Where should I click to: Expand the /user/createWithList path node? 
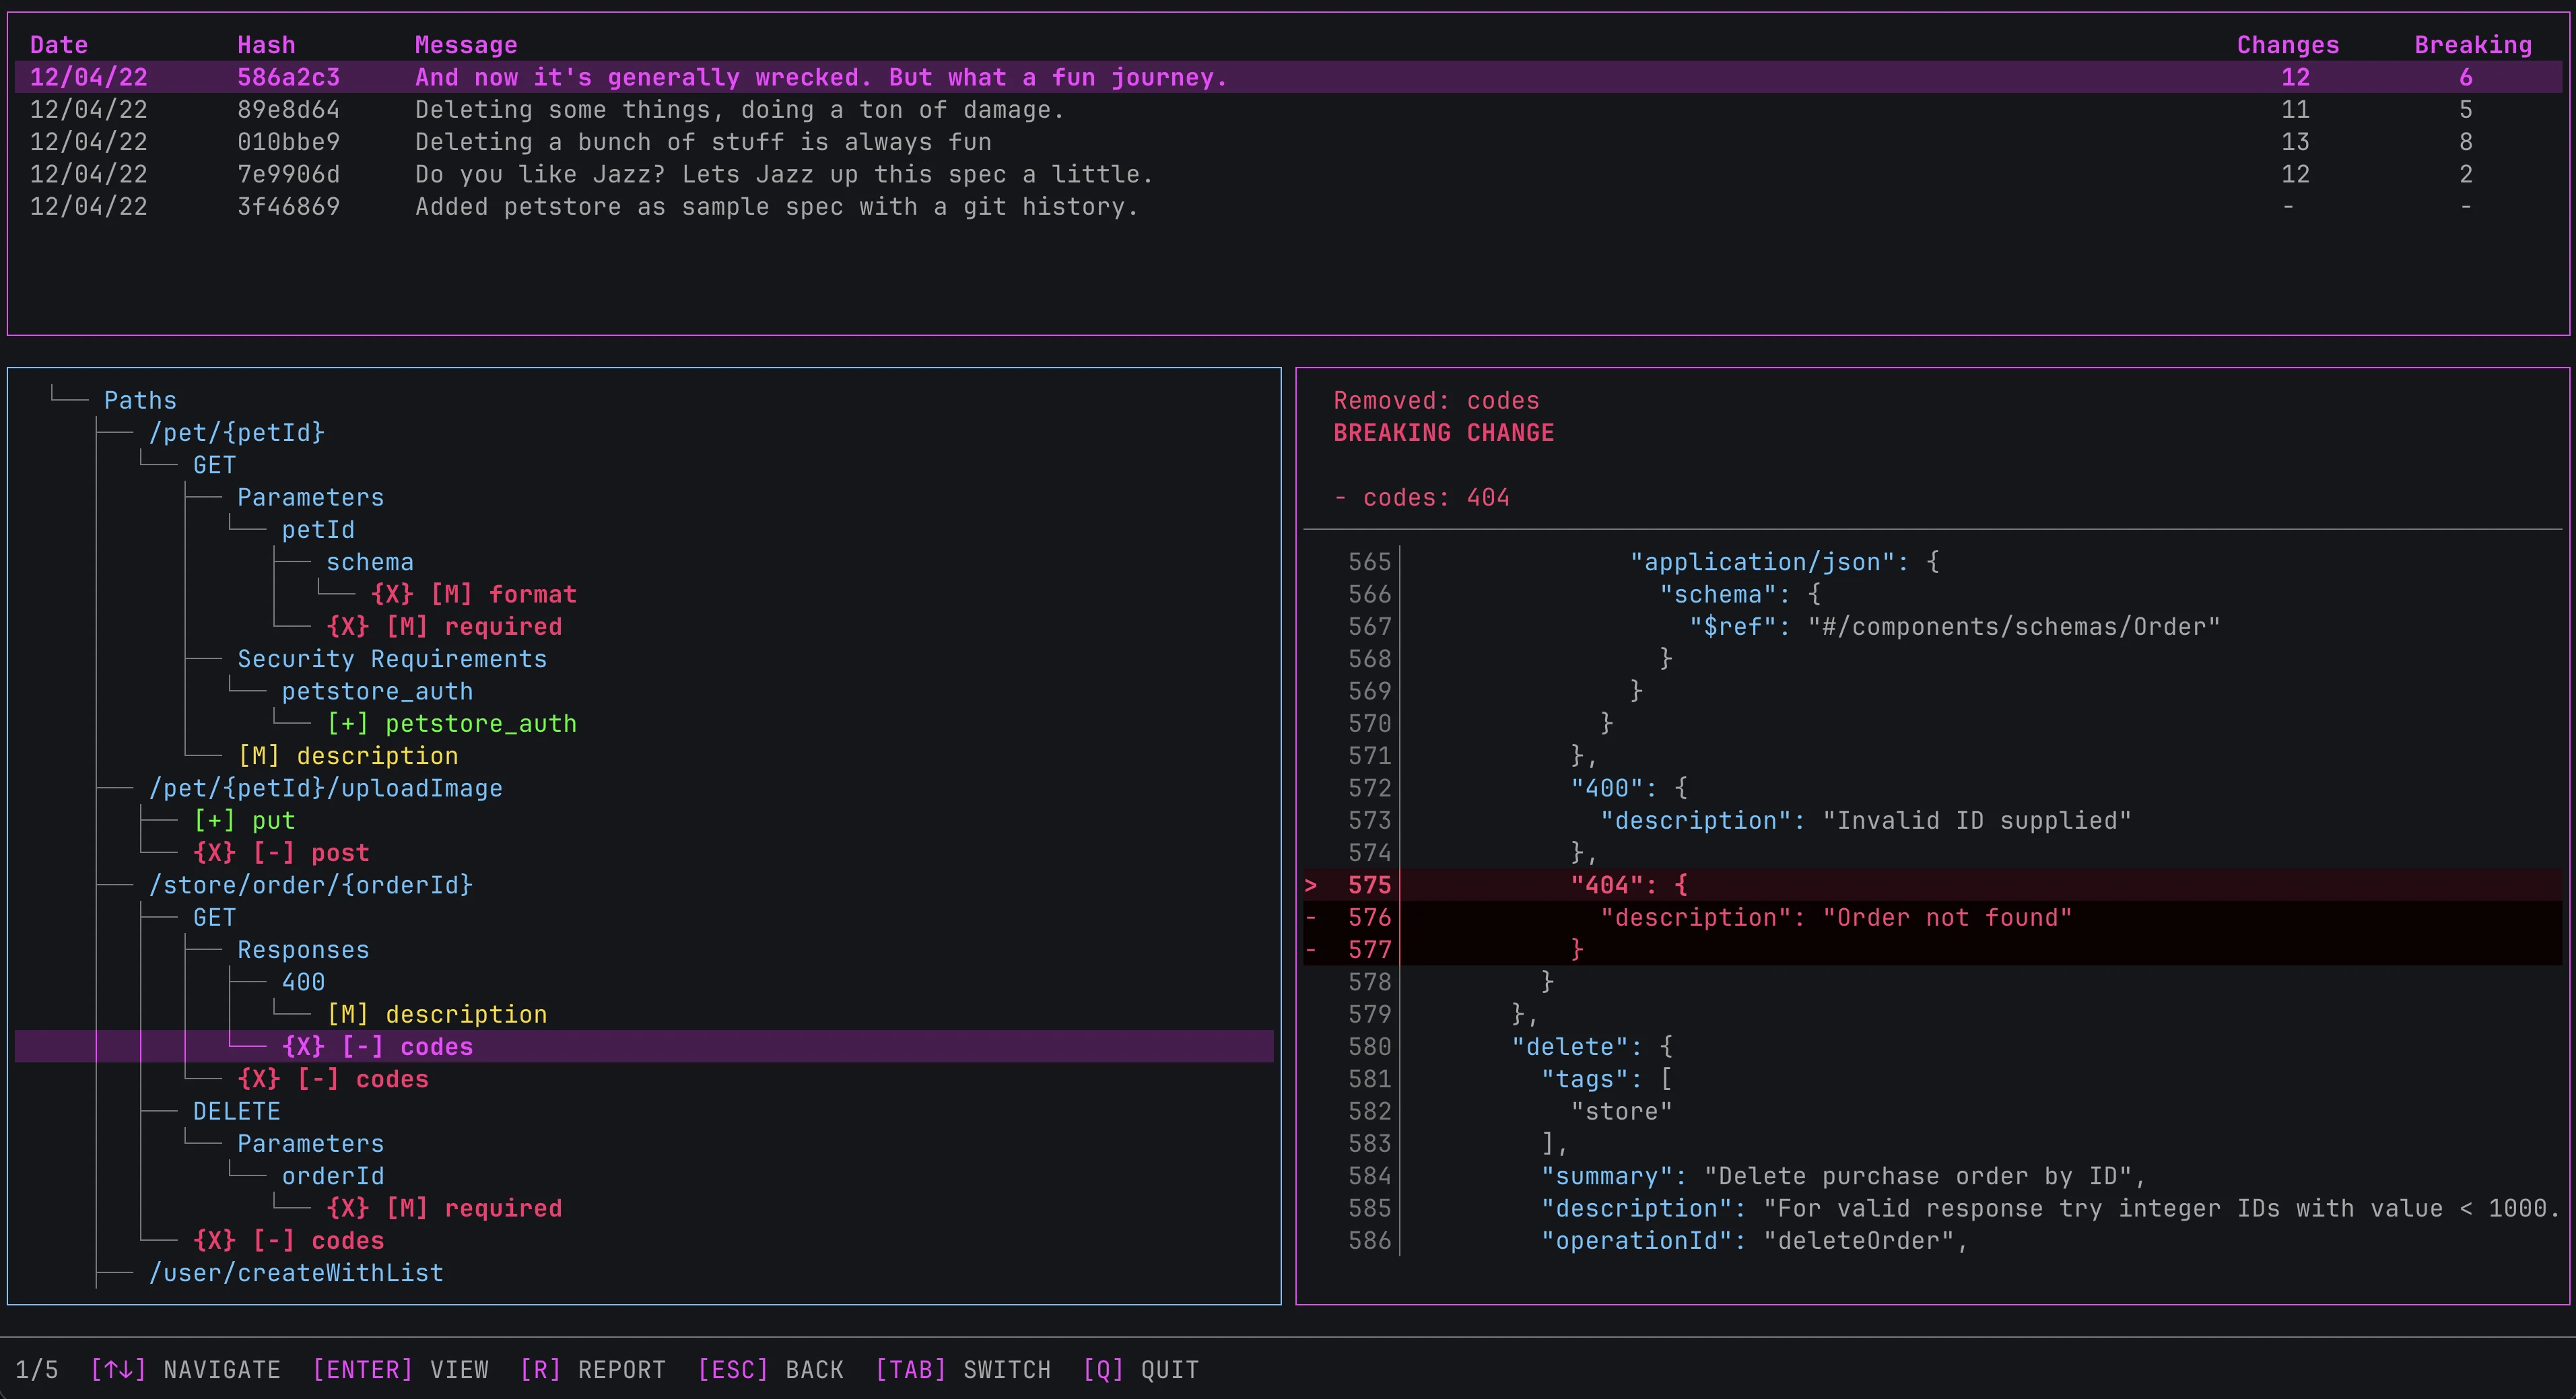[x=296, y=1273]
